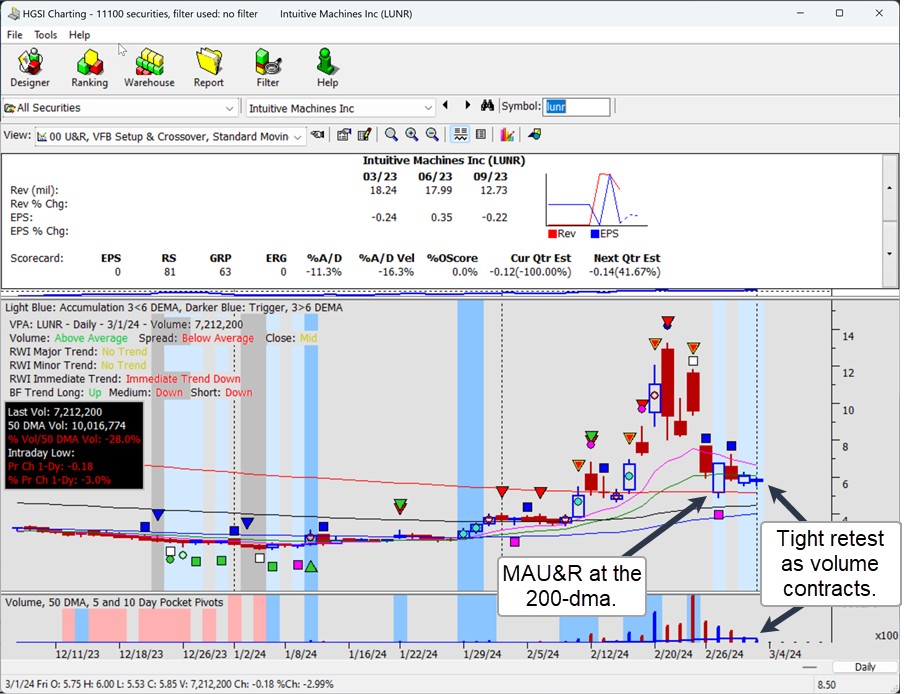904x694 pixels.
Task: Click the plain magnifier zoom icon
Action: pyautogui.click(x=391, y=135)
